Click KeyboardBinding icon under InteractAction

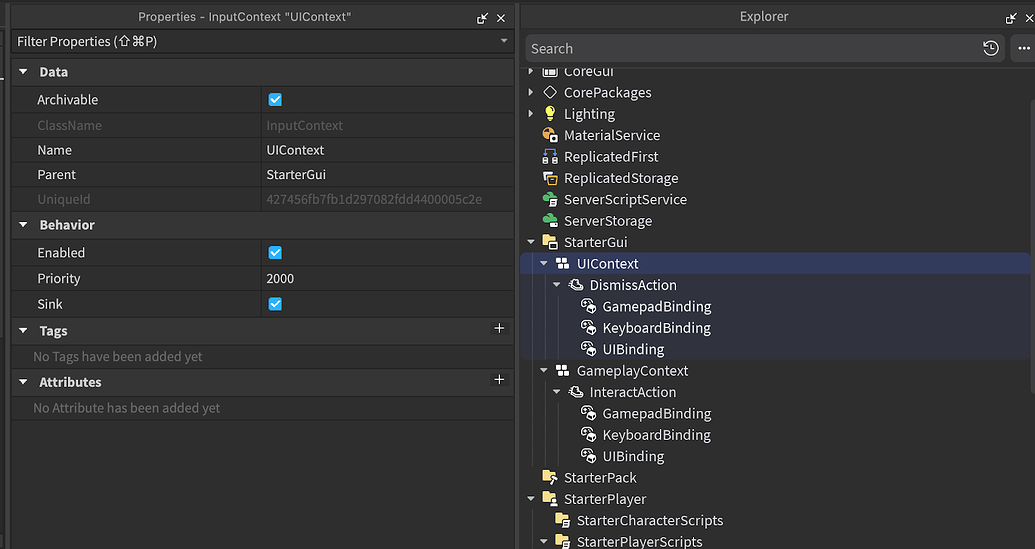(588, 435)
